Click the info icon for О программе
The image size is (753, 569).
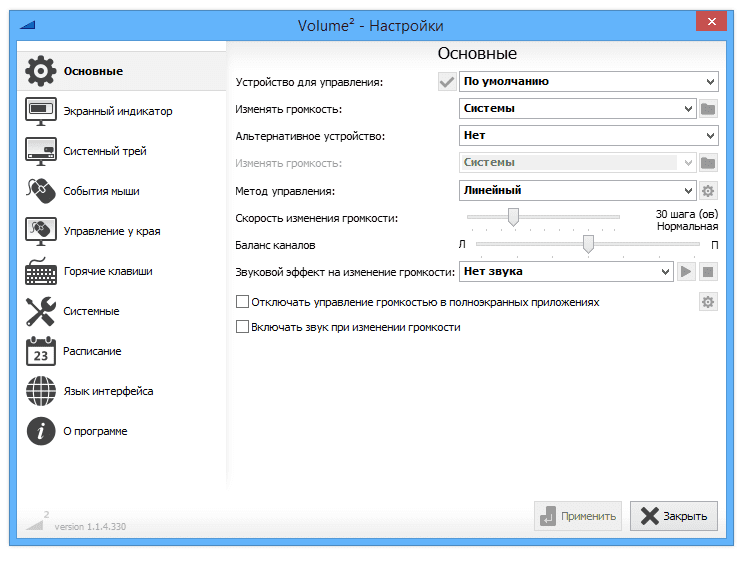(x=41, y=431)
